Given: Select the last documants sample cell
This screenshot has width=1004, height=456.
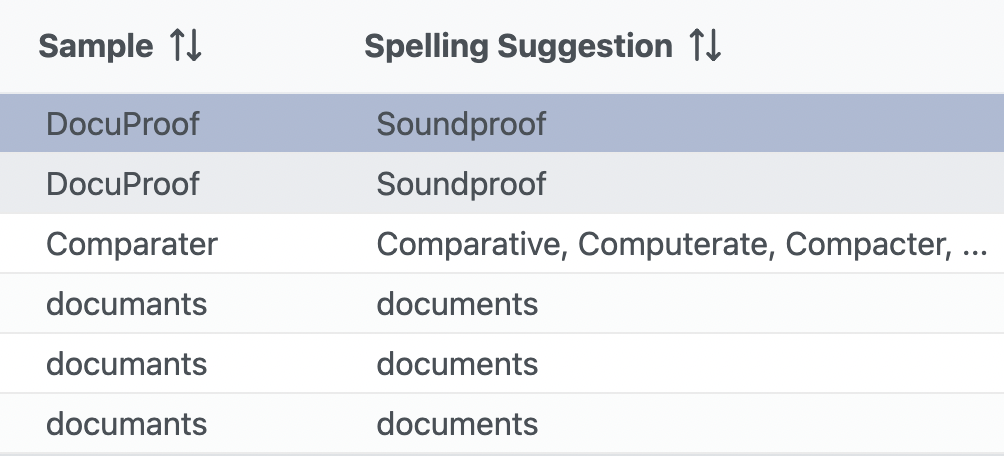Looking at the screenshot, I should click(126, 424).
